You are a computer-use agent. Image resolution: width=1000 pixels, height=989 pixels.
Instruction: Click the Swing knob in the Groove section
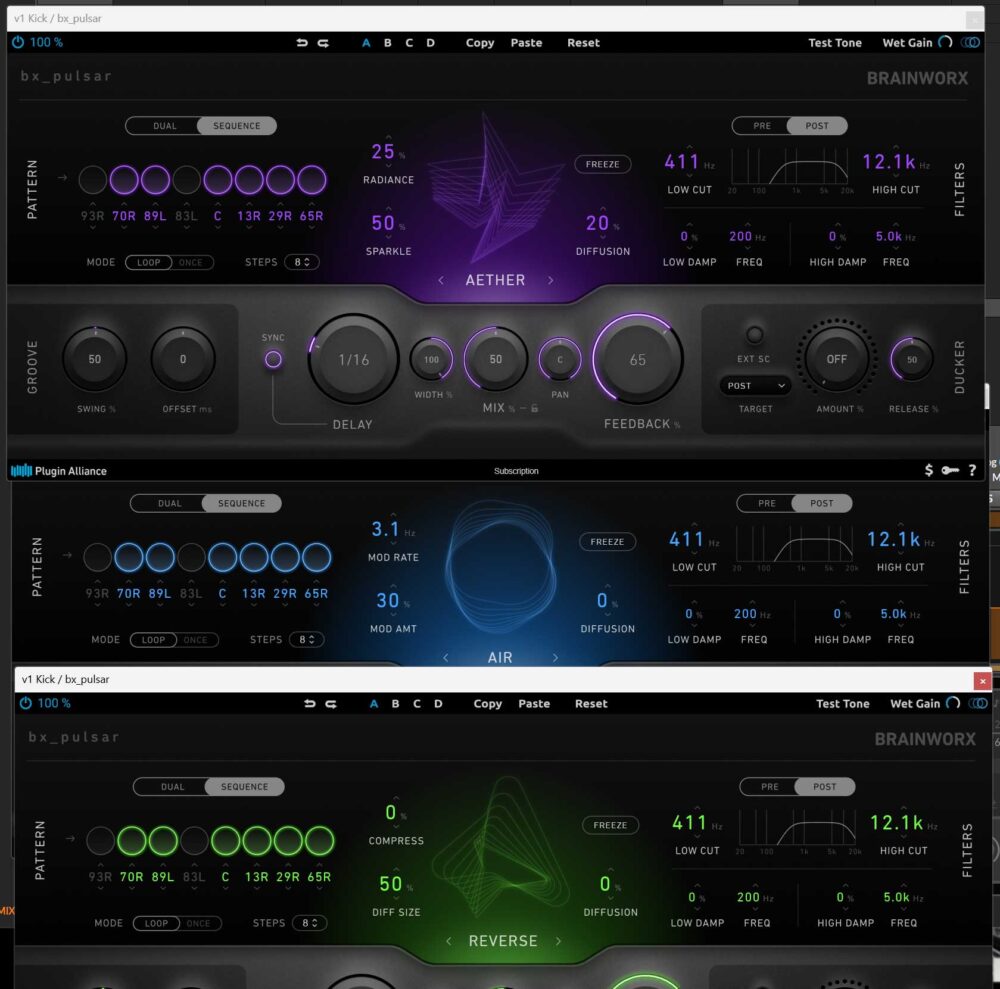coord(94,359)
